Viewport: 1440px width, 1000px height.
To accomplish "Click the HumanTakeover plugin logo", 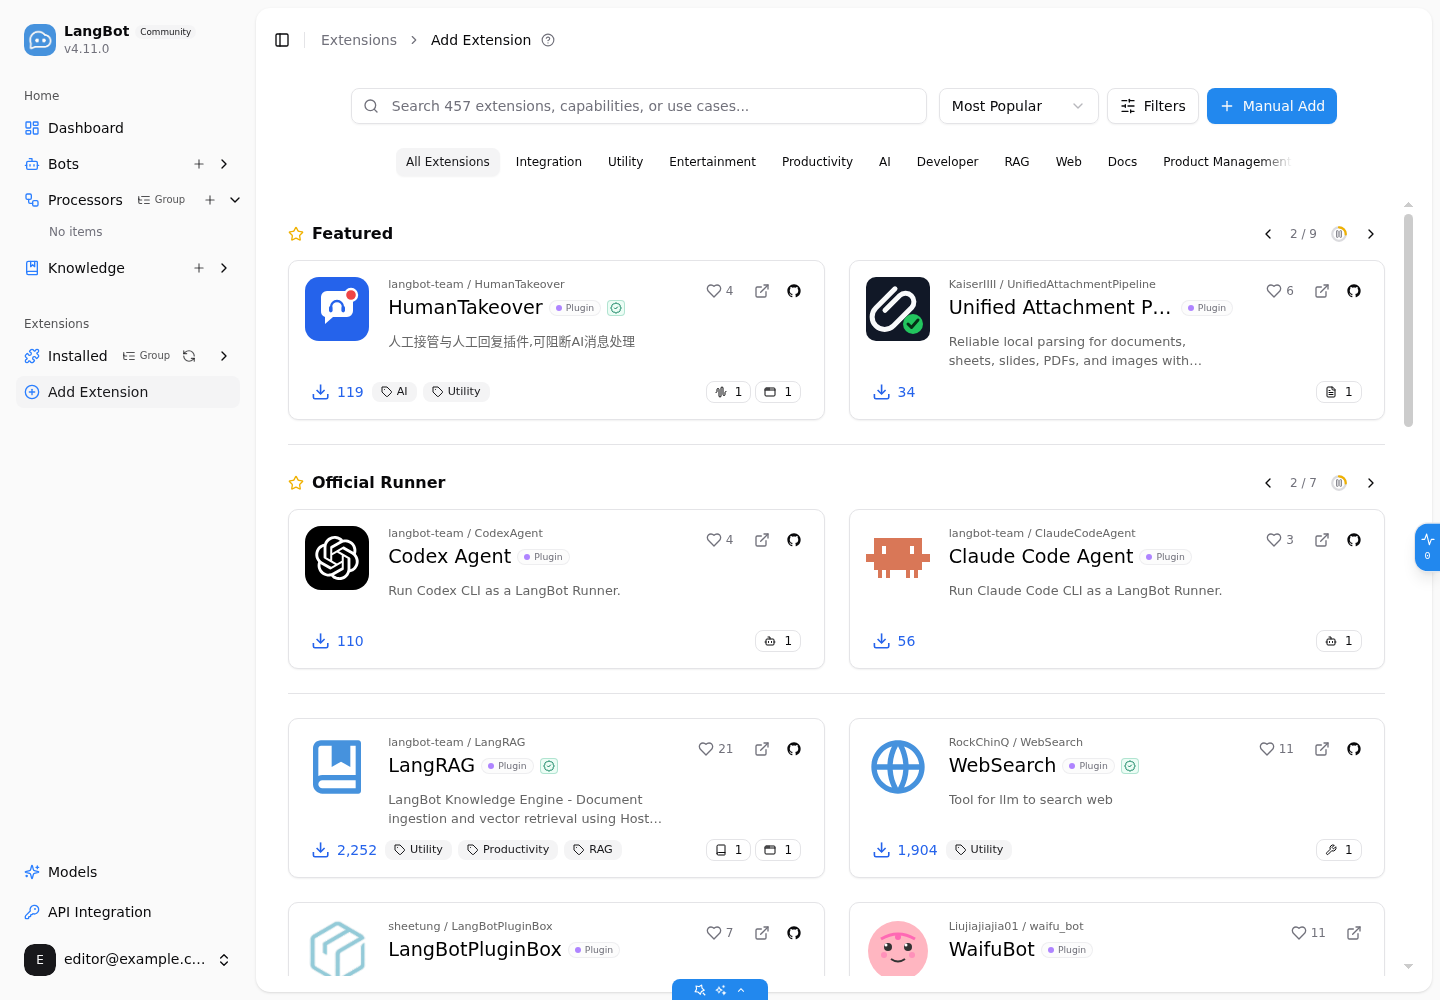I will pos(337,309).
